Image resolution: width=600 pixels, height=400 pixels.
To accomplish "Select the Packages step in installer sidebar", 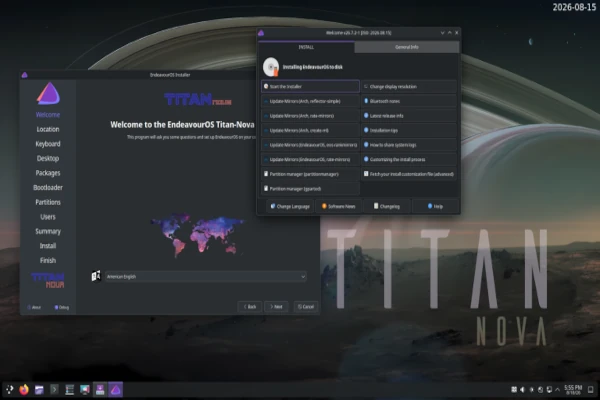I will [48, 173].
